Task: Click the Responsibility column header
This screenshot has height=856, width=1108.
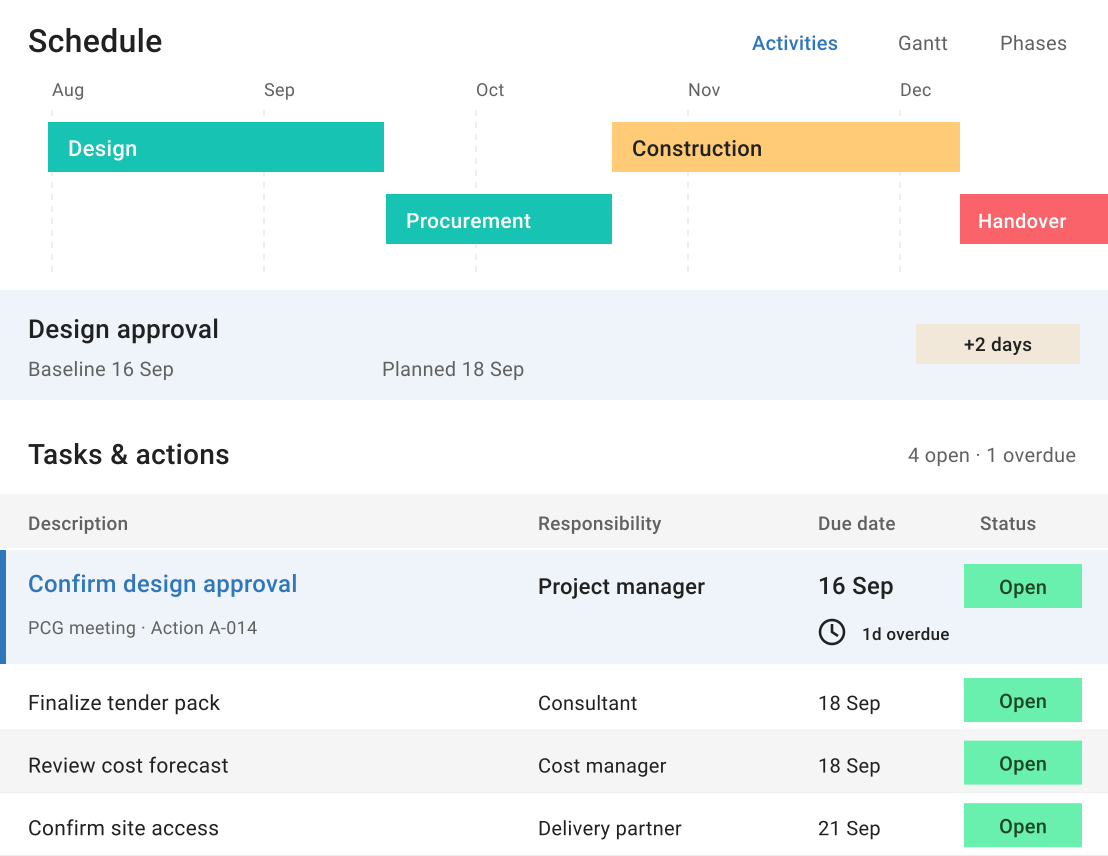Action: 599,524
